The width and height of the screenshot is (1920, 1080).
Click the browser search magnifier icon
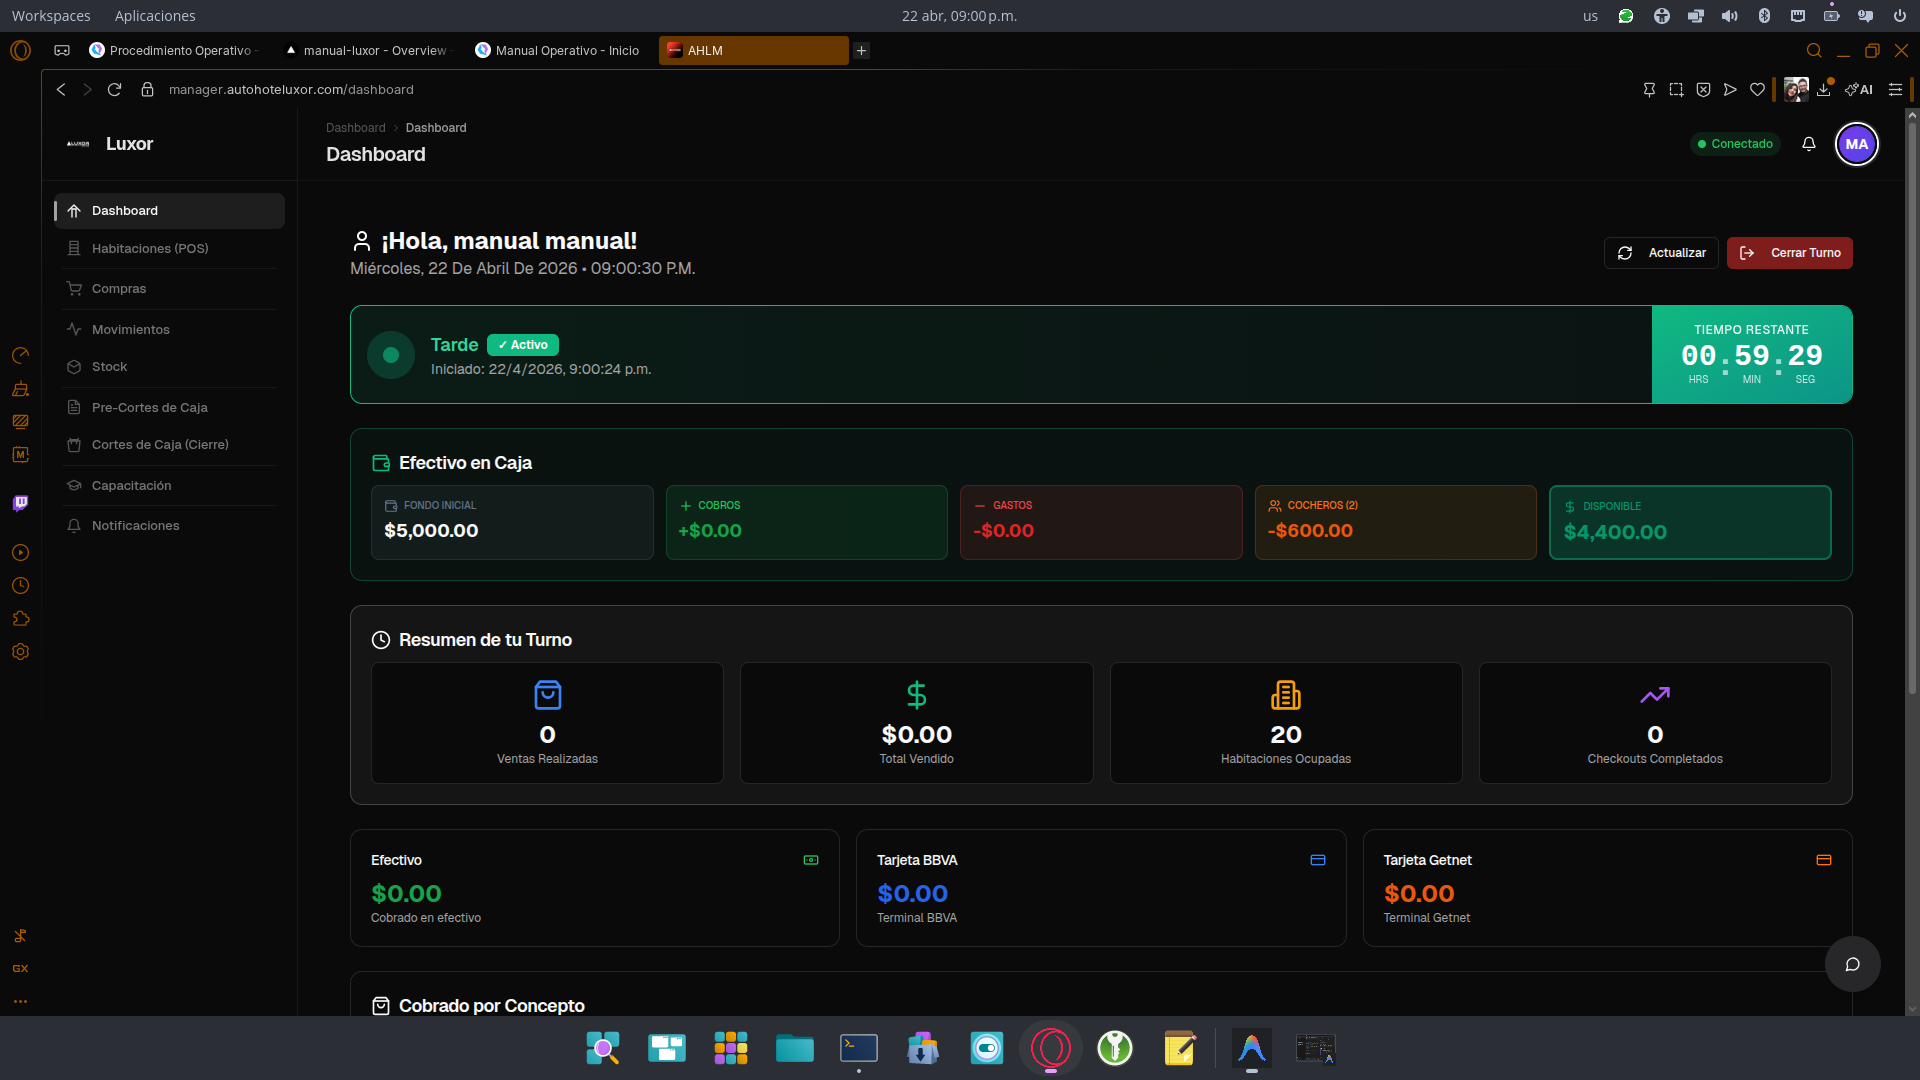[1814, 50]
